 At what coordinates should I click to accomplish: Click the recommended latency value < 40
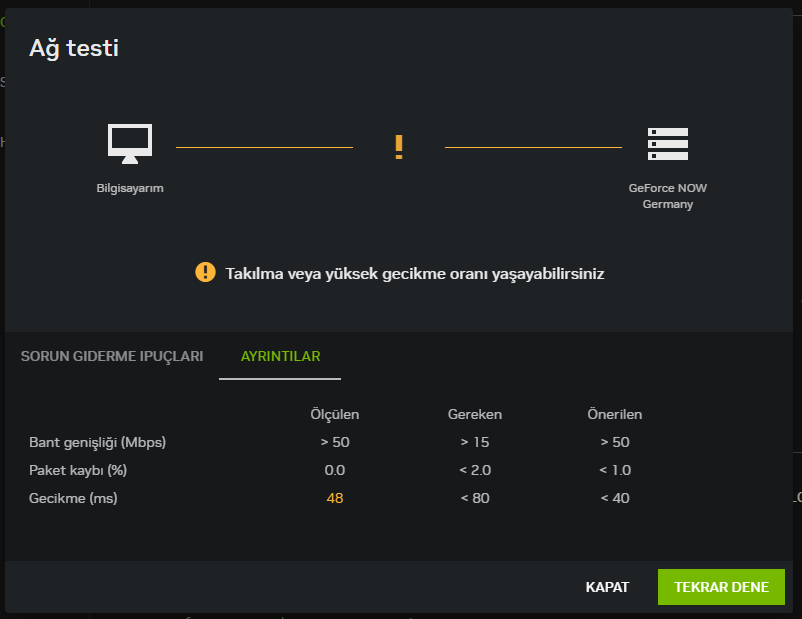coord(615,498)
